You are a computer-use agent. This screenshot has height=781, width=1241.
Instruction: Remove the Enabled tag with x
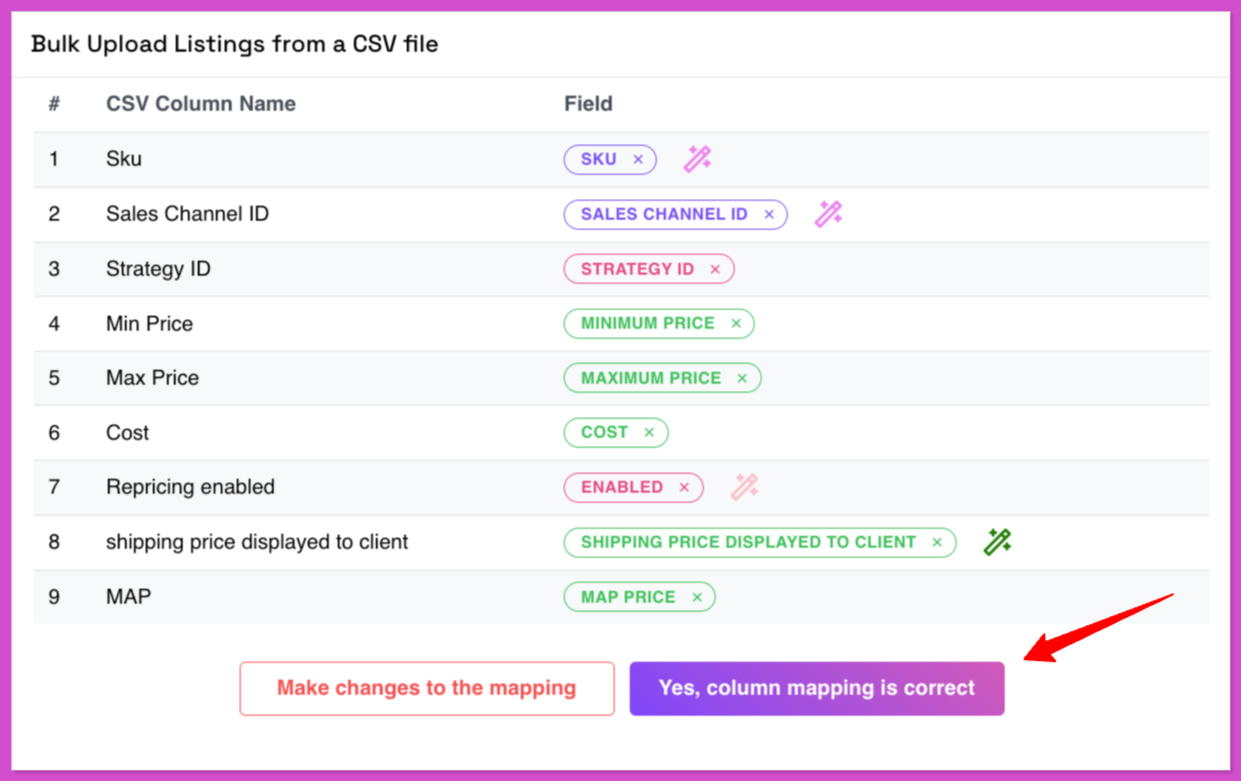point(684,487)
